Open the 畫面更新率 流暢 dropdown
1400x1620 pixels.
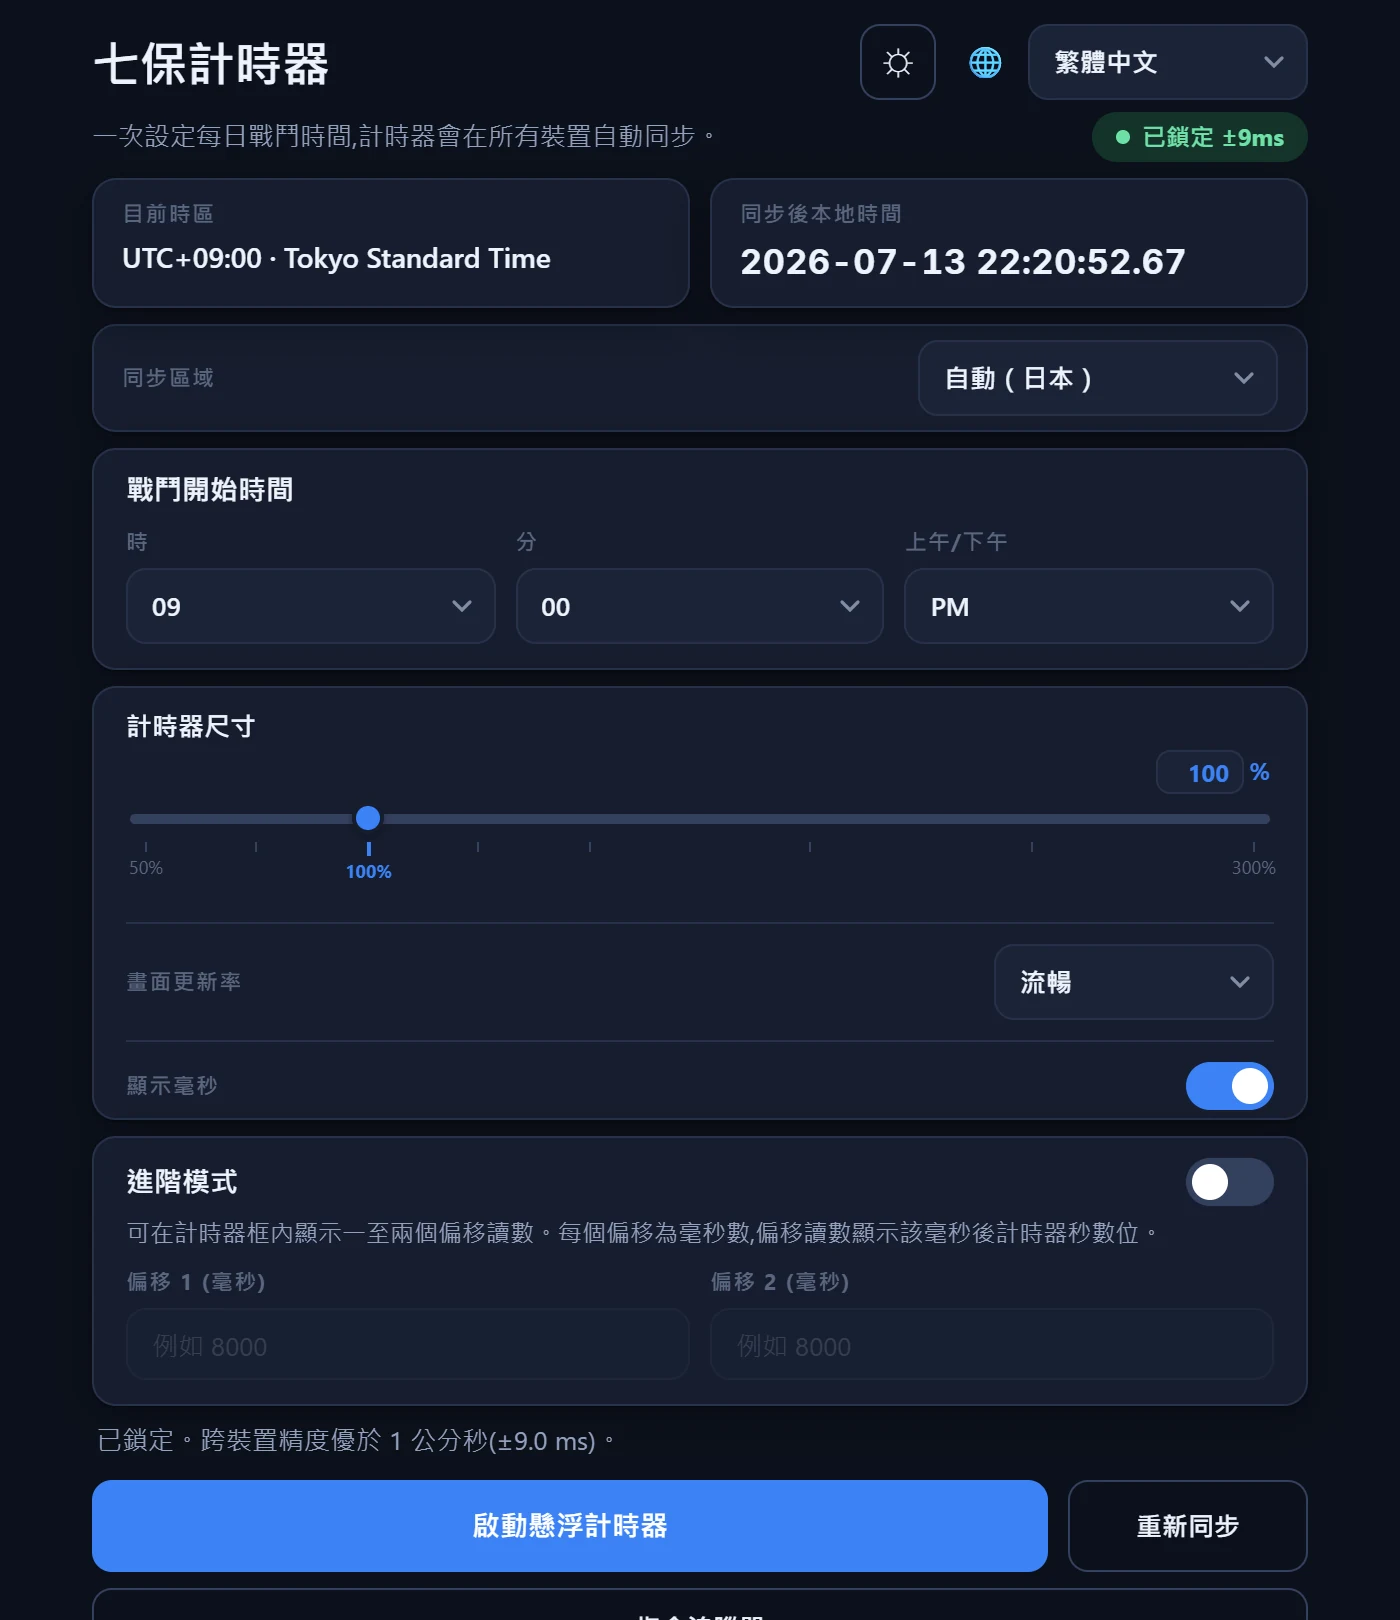point(1133,982)
